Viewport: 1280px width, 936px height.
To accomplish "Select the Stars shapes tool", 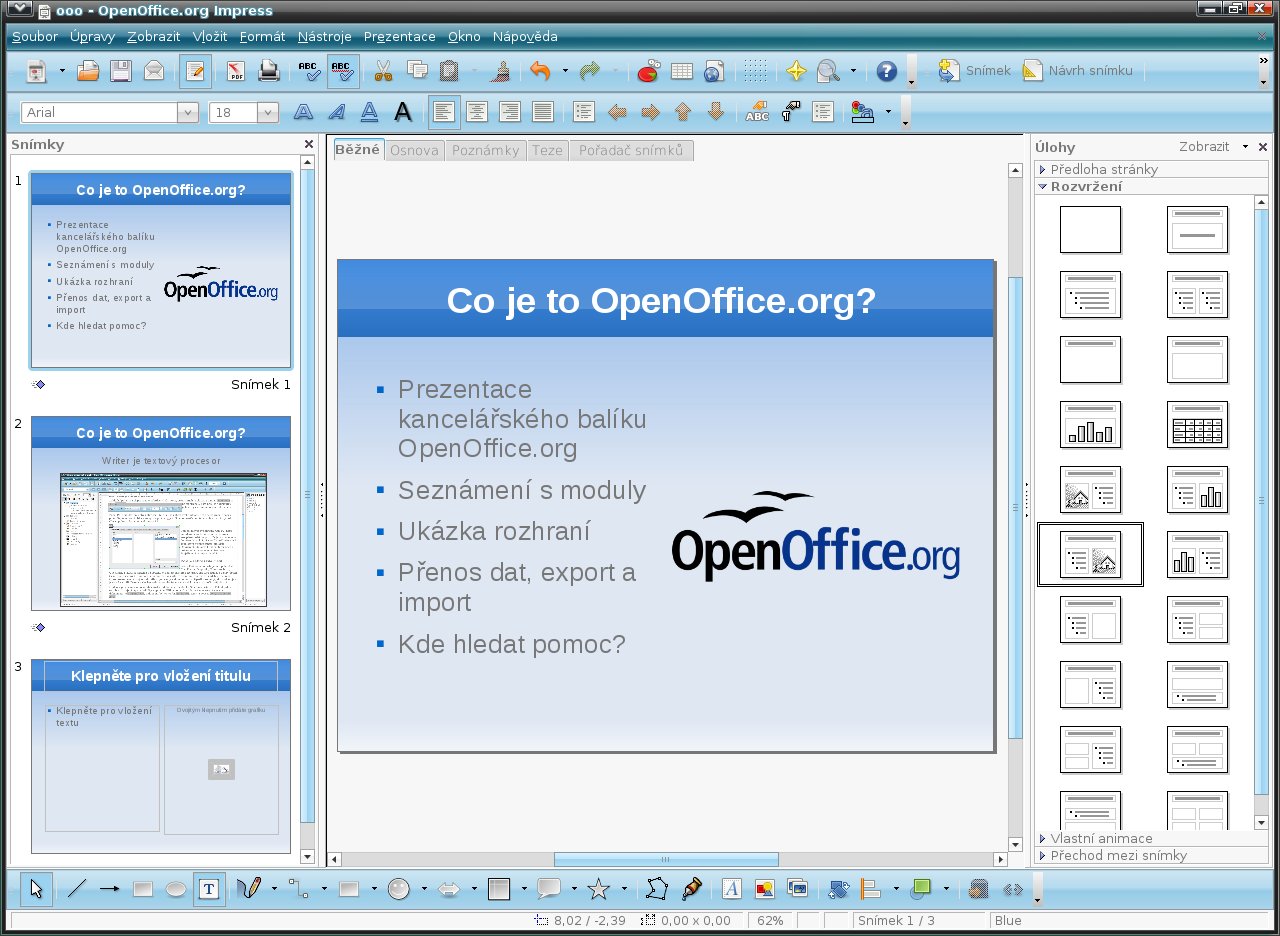I will [598, 888].
